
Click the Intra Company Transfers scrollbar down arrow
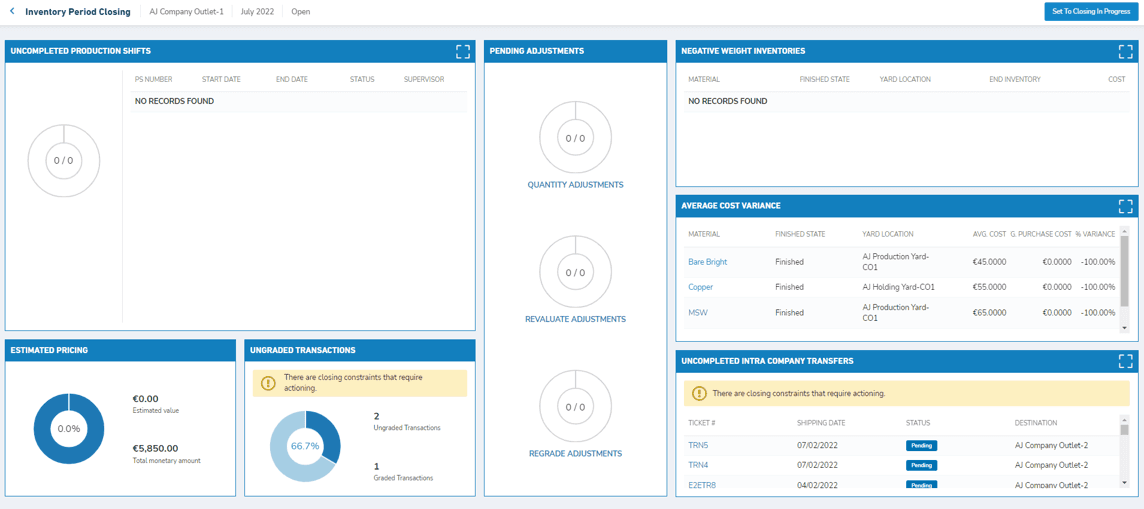click(1124, 481)
